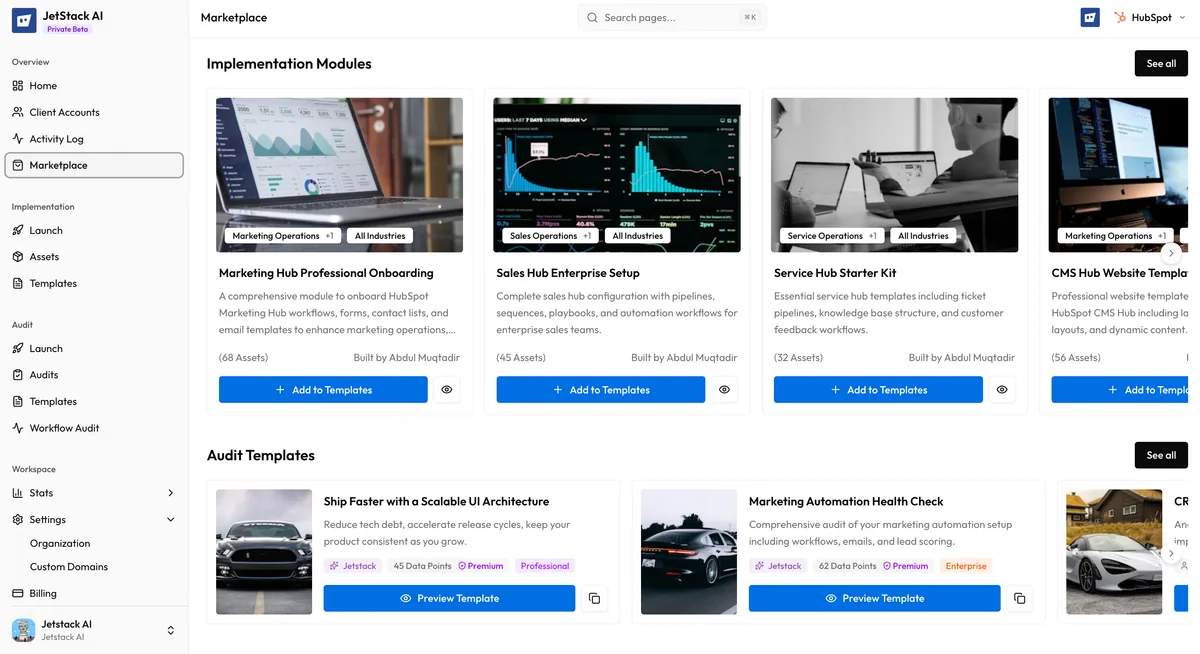Go to Home in the Overview menu

click(x=42, y=85)
